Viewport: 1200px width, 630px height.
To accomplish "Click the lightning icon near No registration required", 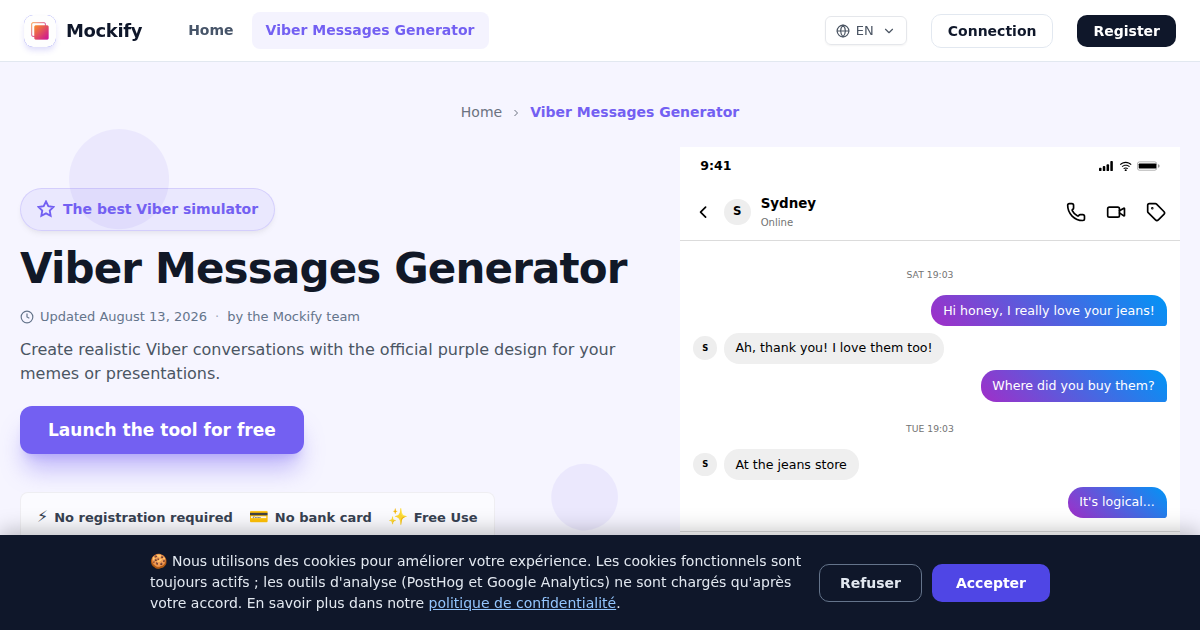I will coord(42,517).
